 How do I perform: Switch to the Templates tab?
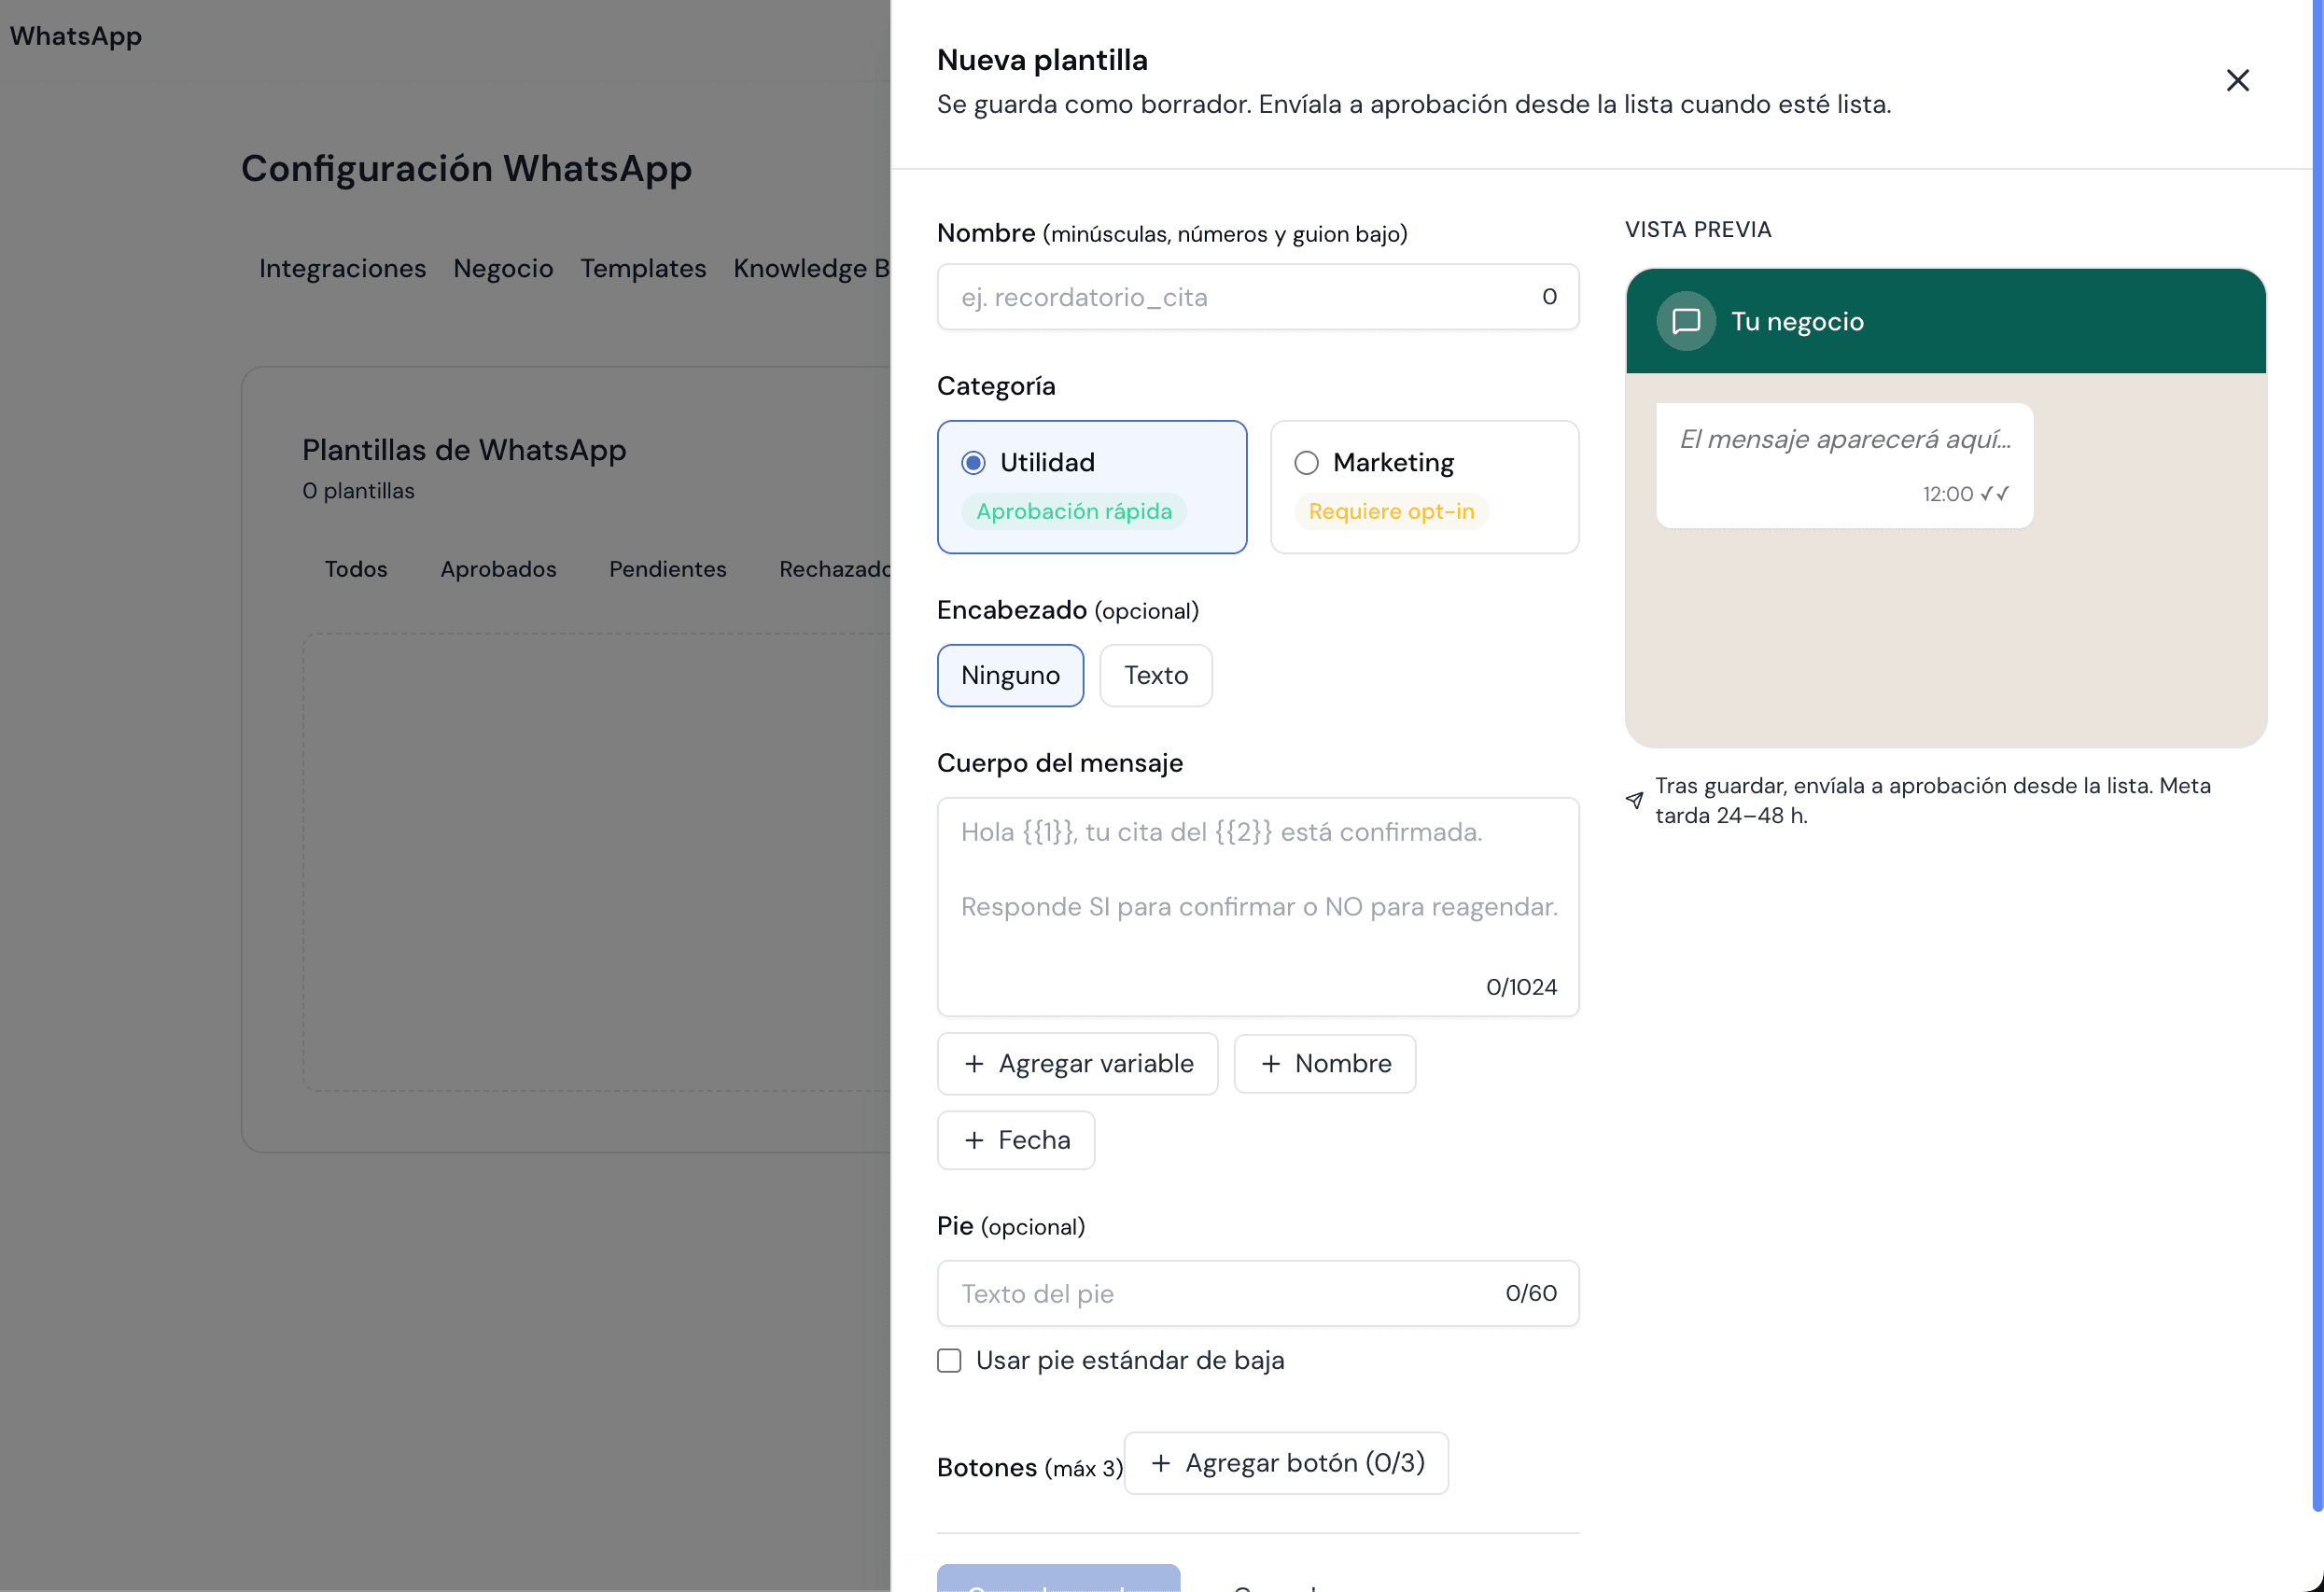tap(643, 268)
